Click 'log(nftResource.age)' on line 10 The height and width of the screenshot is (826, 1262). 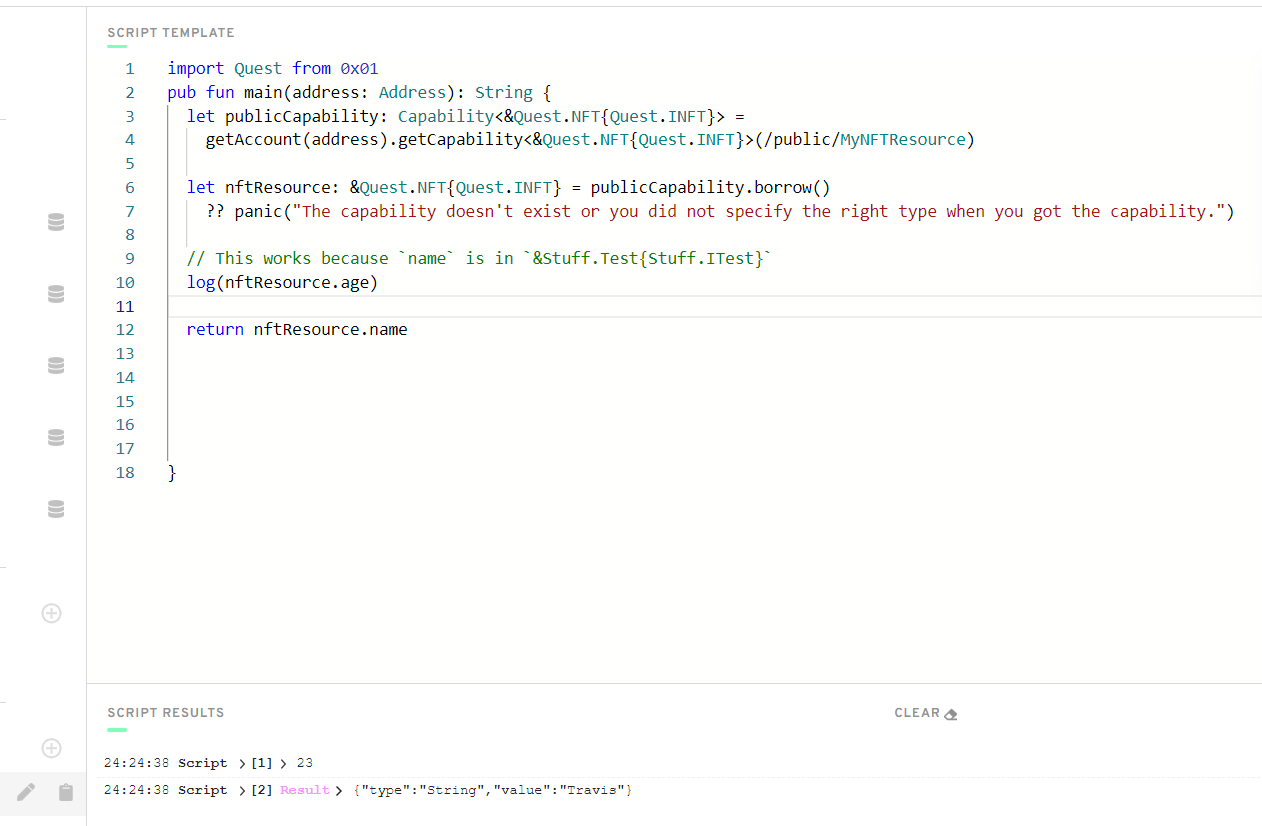point(283,282)
